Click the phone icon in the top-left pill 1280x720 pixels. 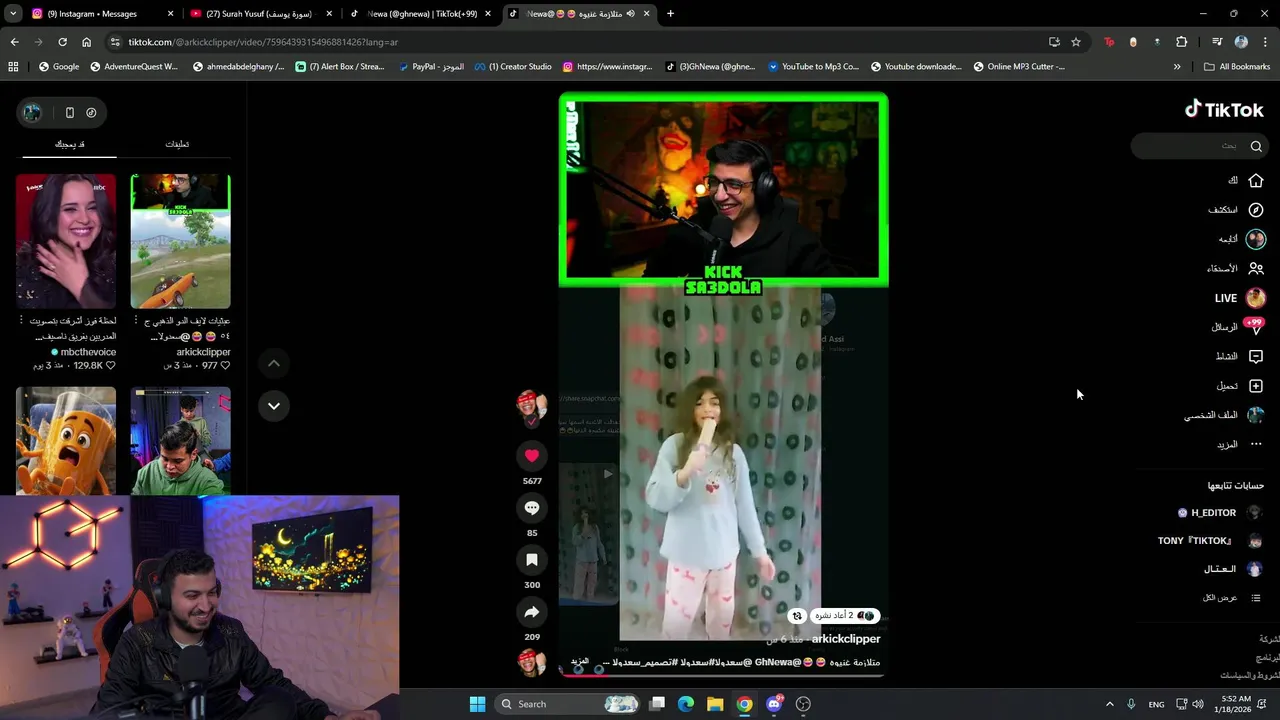pyautogui.click(x=69, y=113)
